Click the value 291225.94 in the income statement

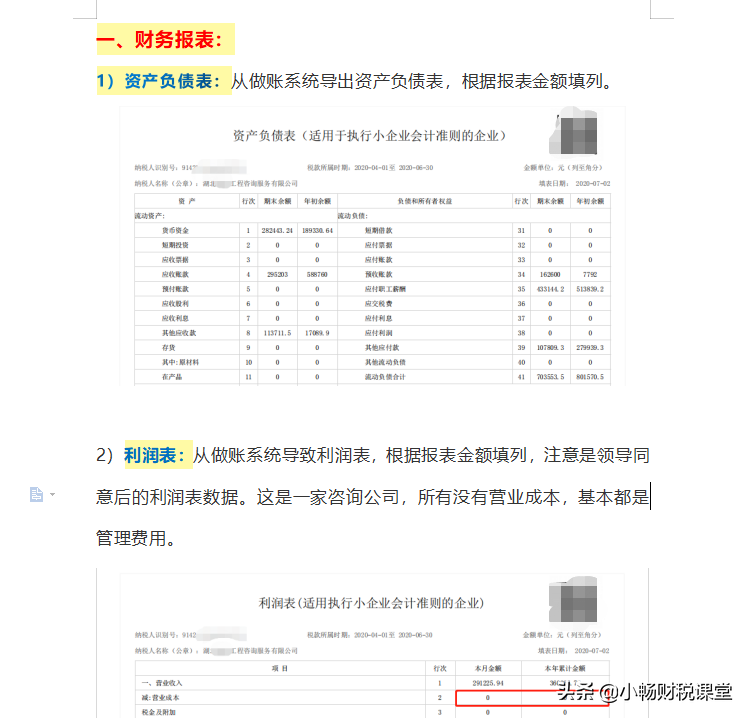(x=488, y=683)
